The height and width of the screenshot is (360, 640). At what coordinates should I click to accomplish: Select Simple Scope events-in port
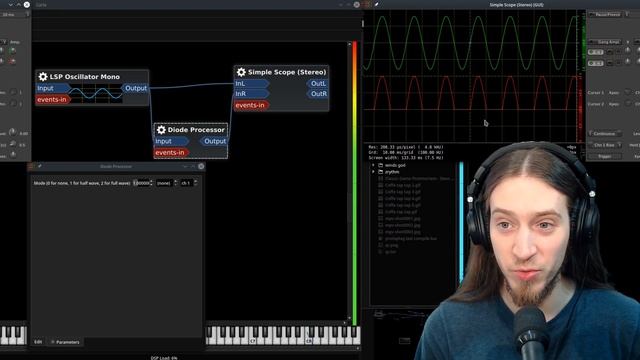(251, 105)
